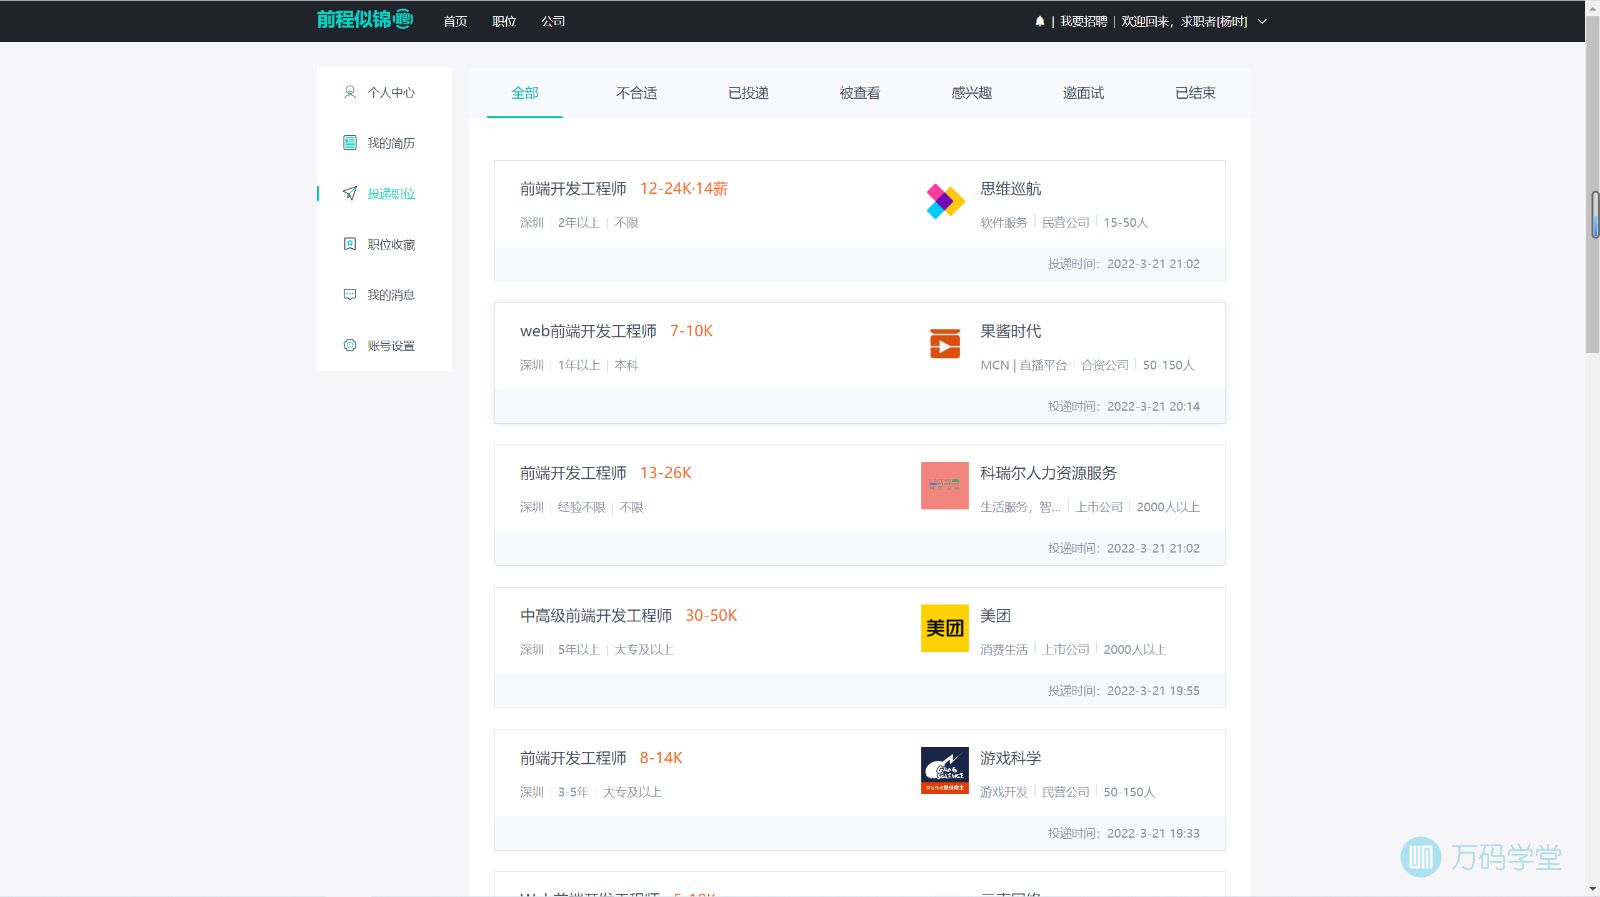
Task: Click the 游戏科学 company logo
Action: pyautogui.click(x=945, y=771)
